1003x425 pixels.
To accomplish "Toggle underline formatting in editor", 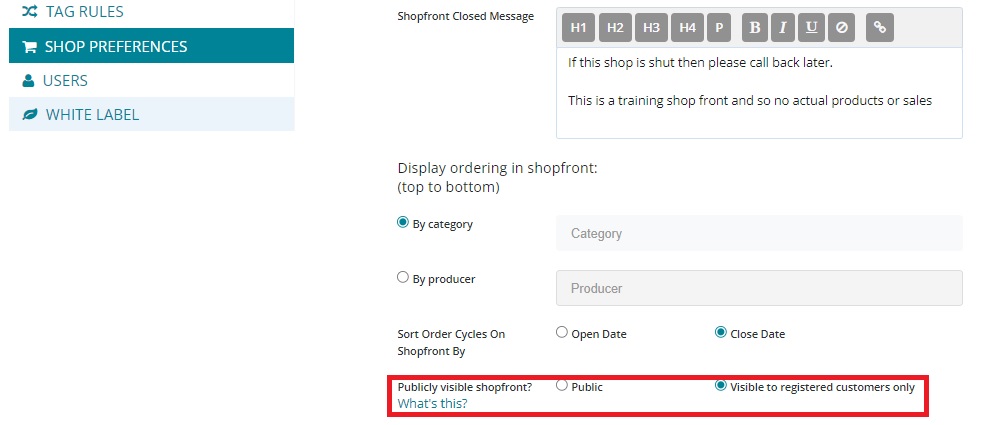I will pyautogui.click(x=811, y=28).
